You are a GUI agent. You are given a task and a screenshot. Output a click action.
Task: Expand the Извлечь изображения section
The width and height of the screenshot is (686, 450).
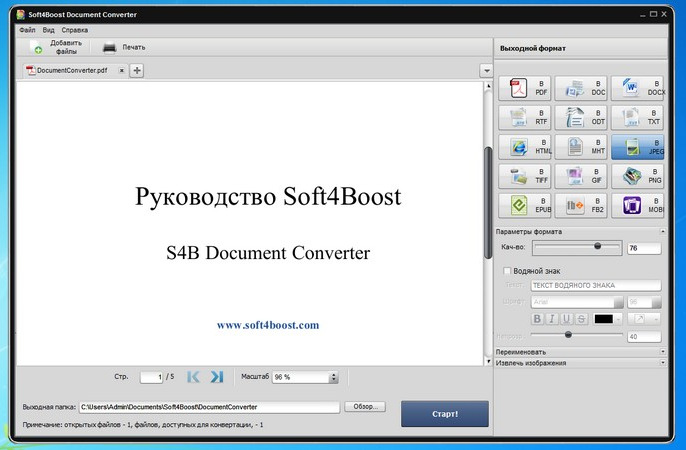(x=663, y=363)
